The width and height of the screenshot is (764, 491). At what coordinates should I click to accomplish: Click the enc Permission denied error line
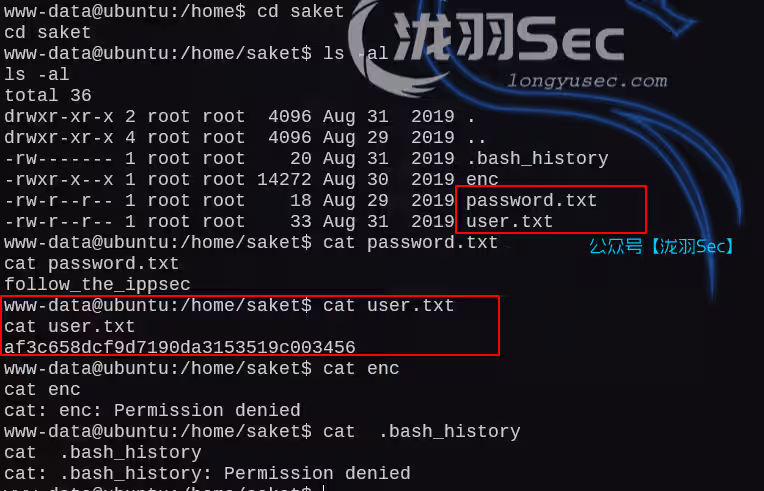coord(152,410)
